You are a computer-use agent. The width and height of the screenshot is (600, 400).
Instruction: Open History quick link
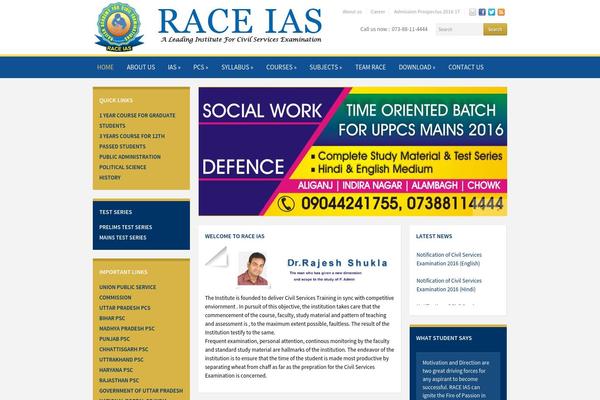click(110, 178)
